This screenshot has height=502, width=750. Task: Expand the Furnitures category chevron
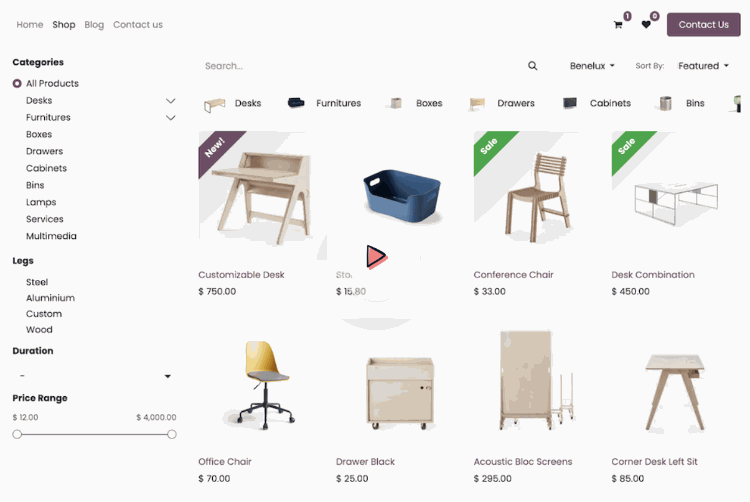(170, 118)
